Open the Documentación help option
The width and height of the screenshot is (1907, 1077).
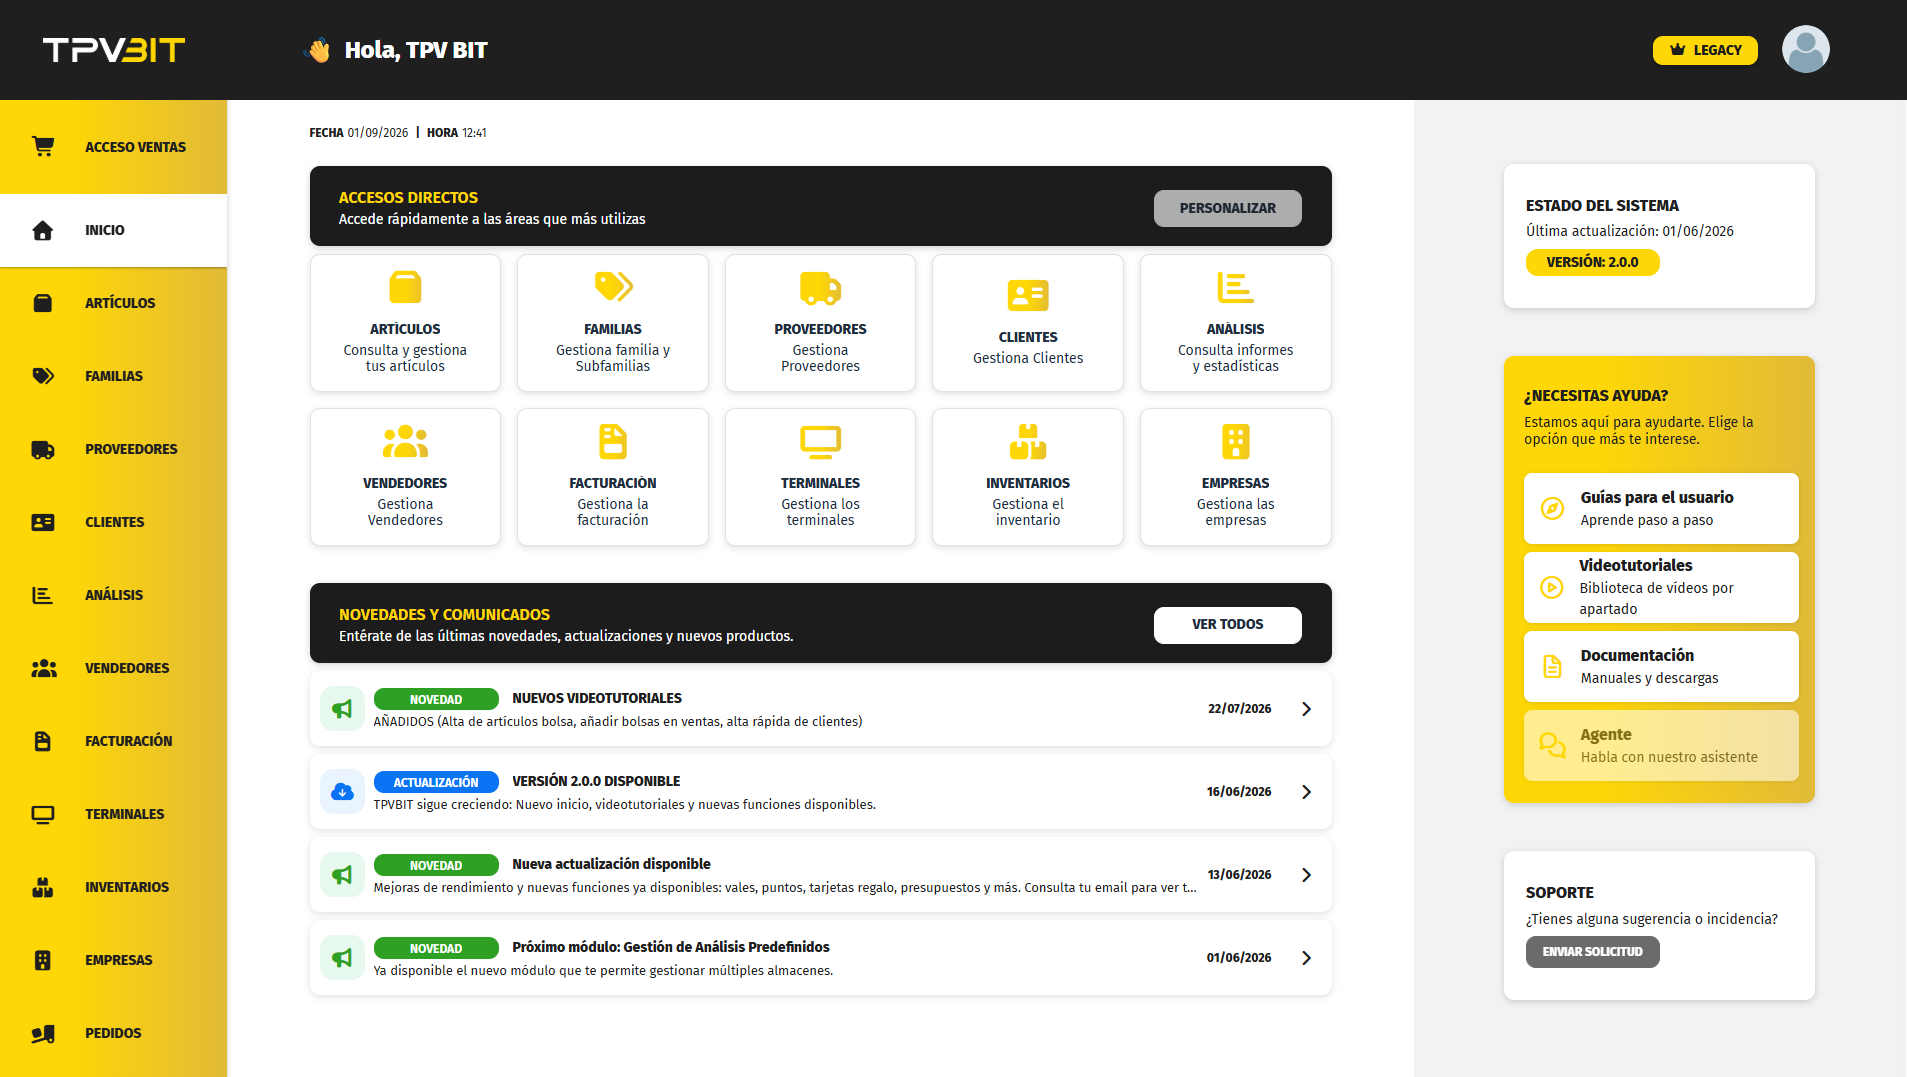(x=1661, y=666)
